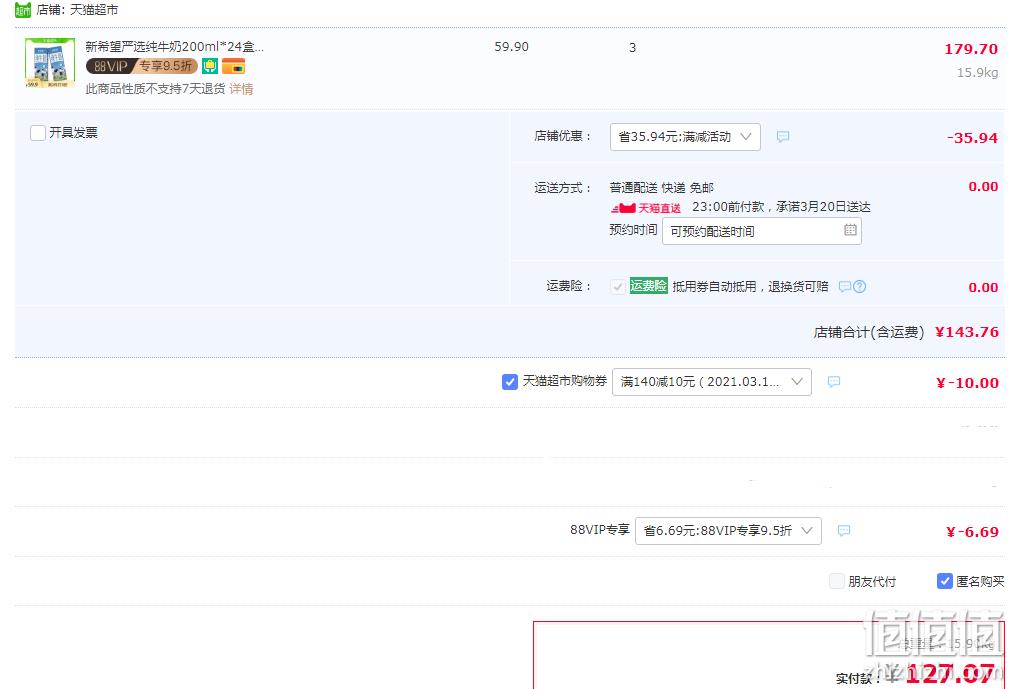Click the 此商品性质不支持7天退货 notice
Viewport: 1013px width, 689px height.
pyautogui.click(x=155, y=89)
